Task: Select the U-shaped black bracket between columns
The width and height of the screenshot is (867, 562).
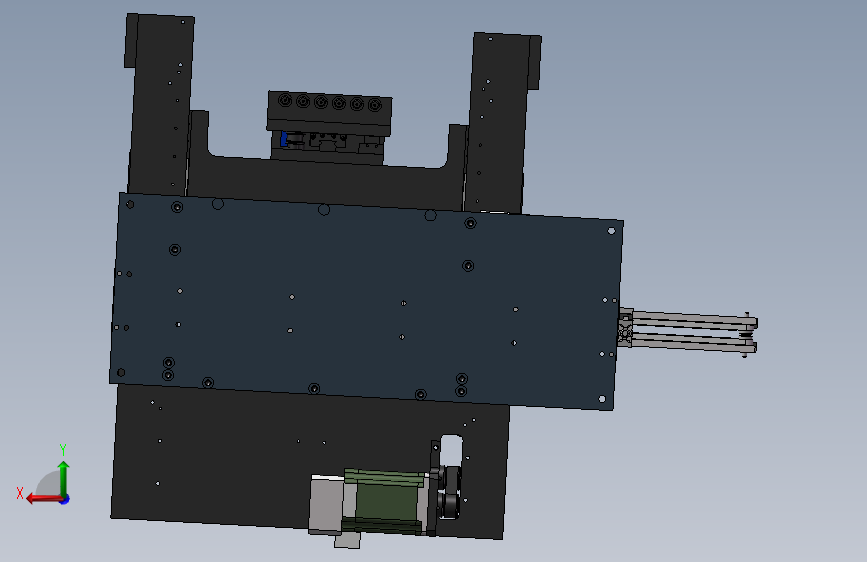Action: click(x=326, y=180)
